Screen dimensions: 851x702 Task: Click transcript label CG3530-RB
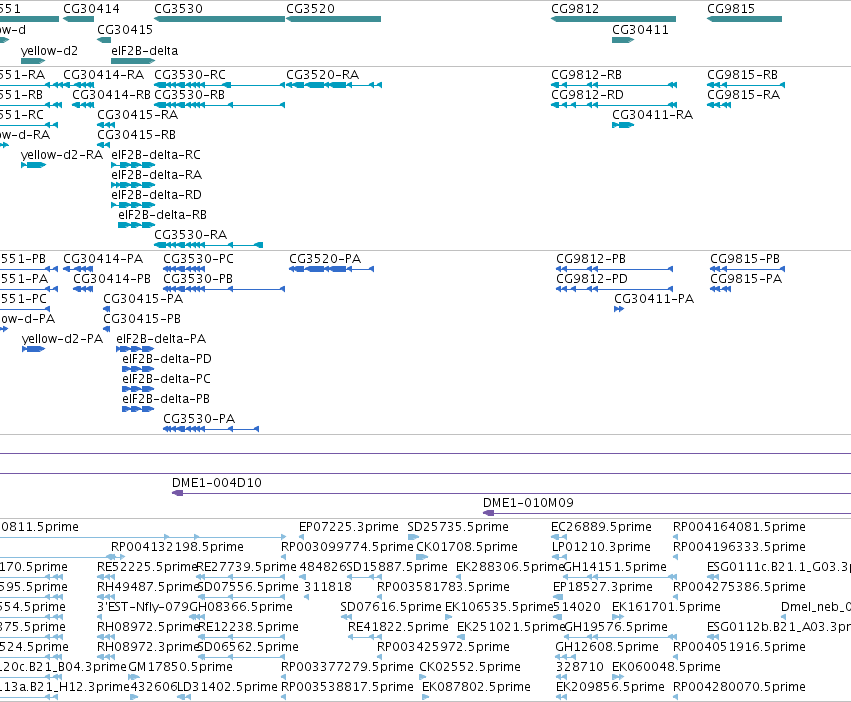click(x=189, y=95)
